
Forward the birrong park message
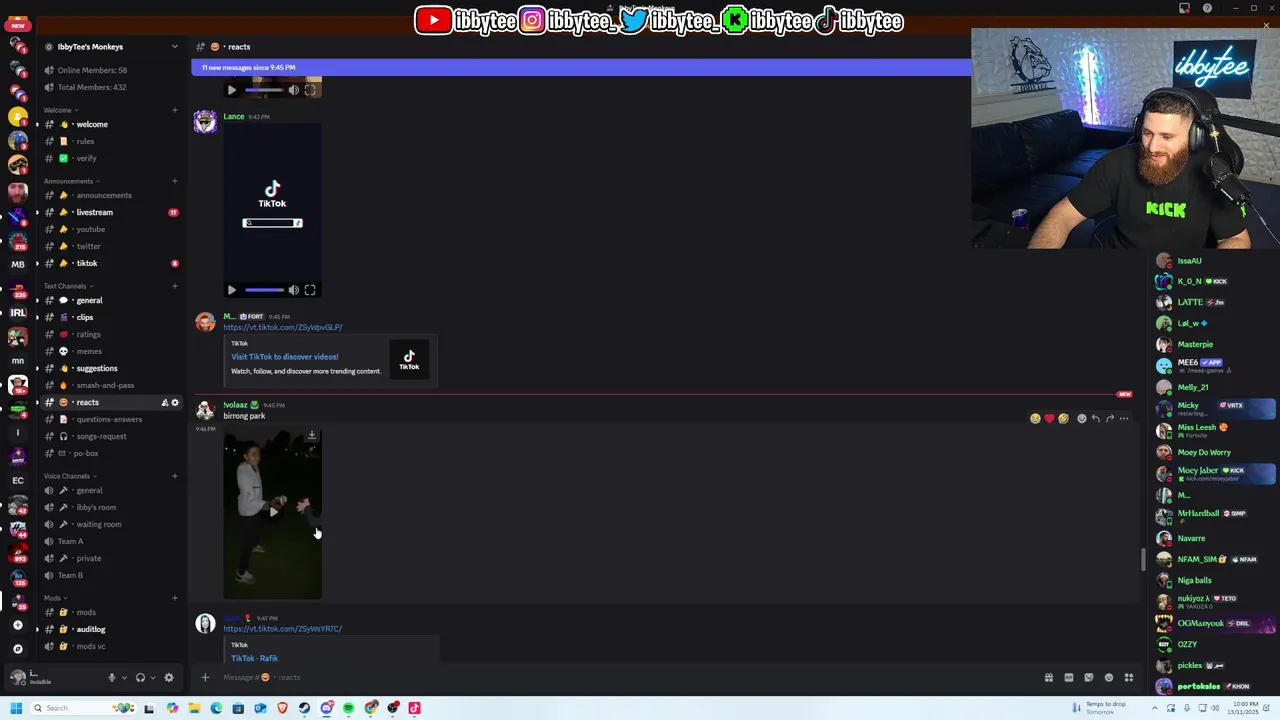[x=1110, y=419]
